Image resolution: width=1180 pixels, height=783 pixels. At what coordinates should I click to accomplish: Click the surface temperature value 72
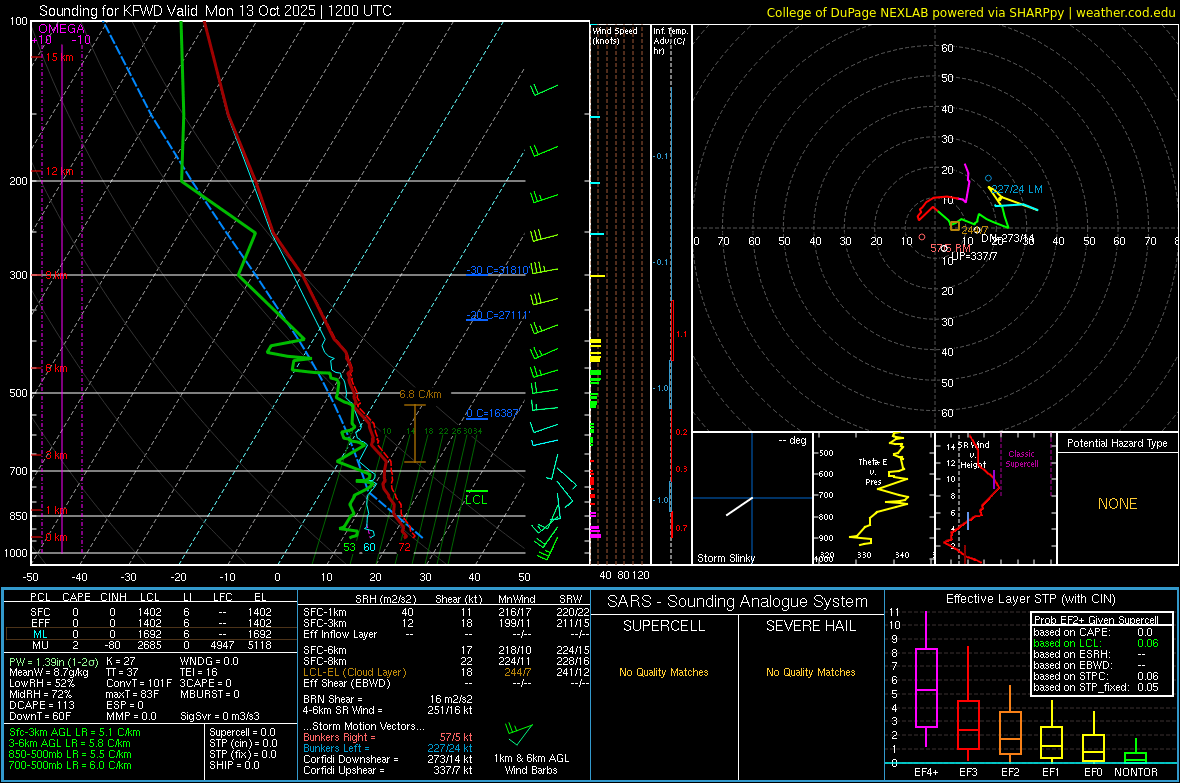click(x=405, y=547)
